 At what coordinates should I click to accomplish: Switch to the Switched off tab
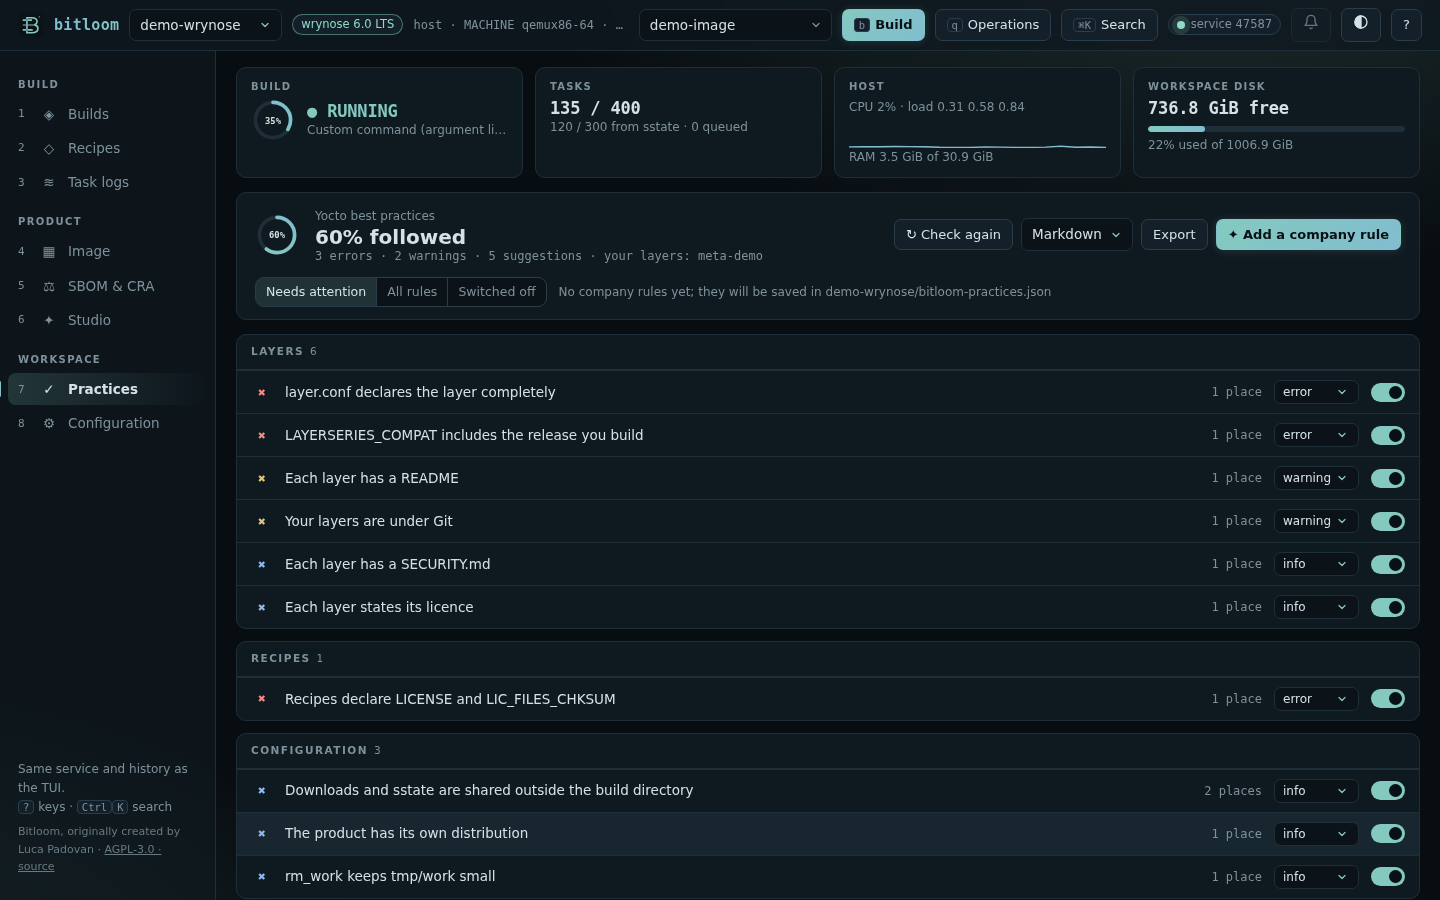pyautogui.click(x=497, y=292)
